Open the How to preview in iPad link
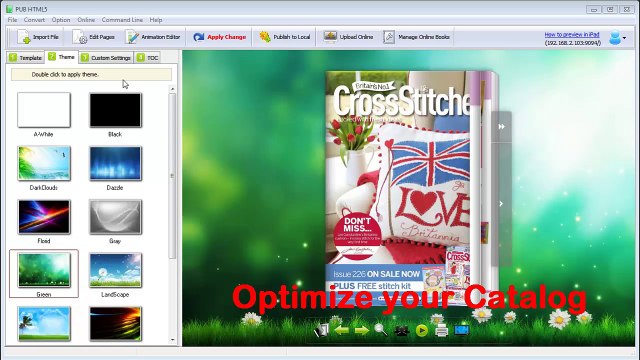This screenshot has width=640, height=360. 572,35
